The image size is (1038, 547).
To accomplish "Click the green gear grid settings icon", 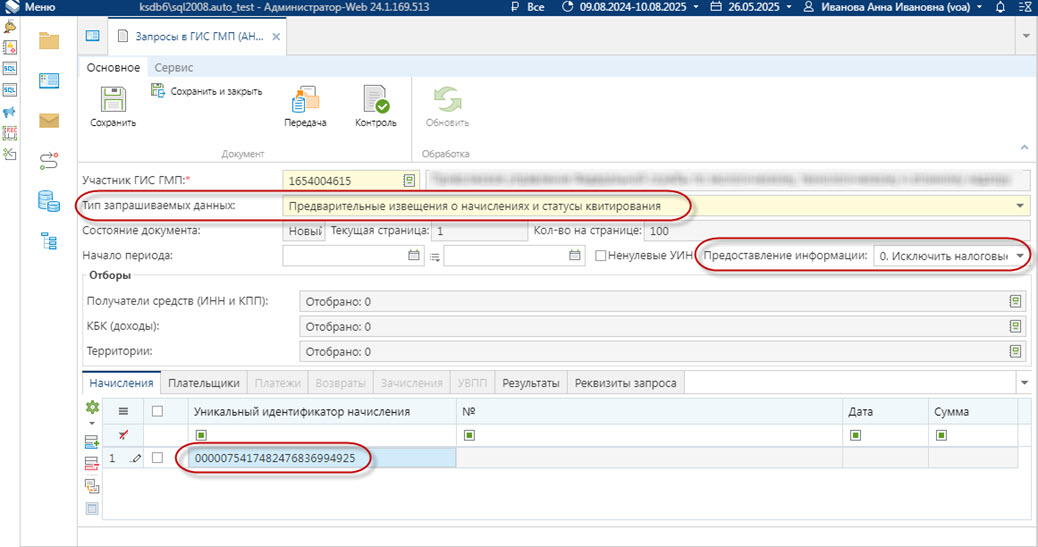I will [92, 407].
